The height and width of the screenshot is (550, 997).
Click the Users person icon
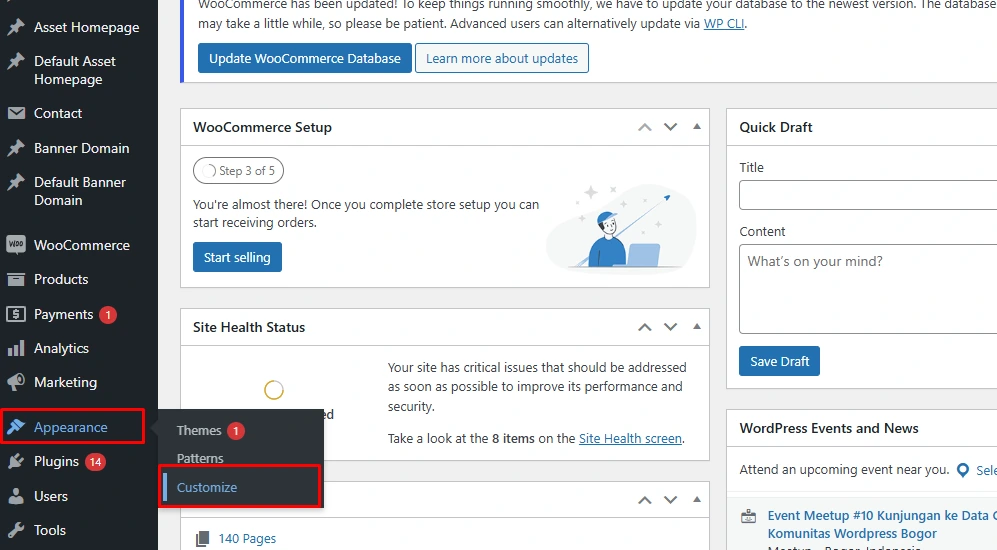pos(16,496)
